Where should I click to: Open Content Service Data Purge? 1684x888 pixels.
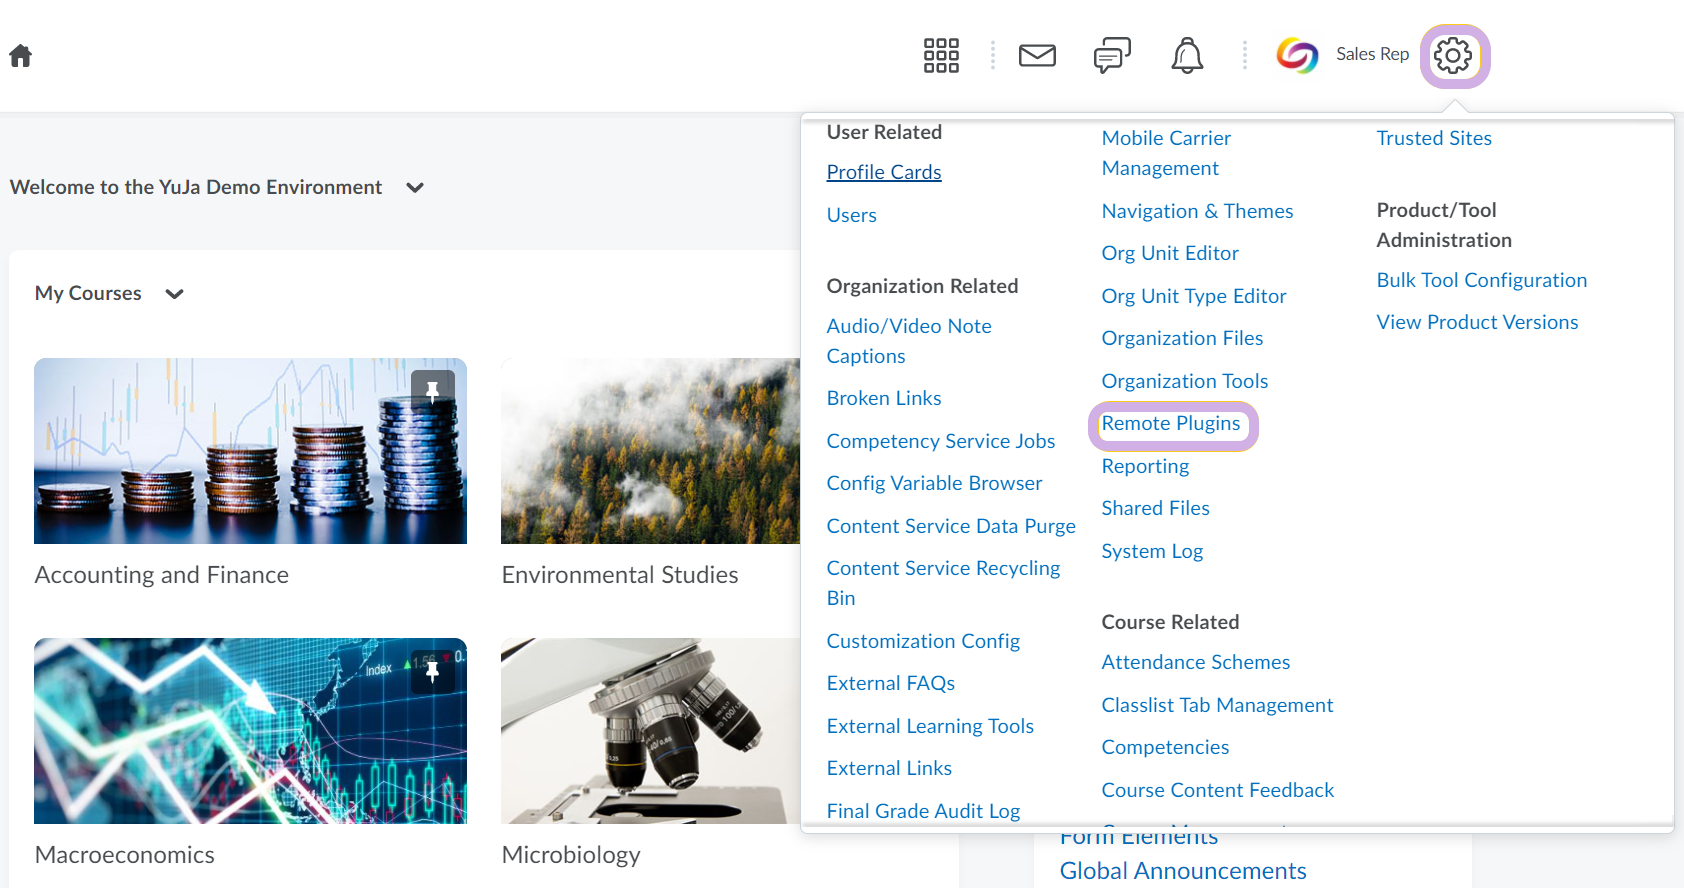coord(951,526)
